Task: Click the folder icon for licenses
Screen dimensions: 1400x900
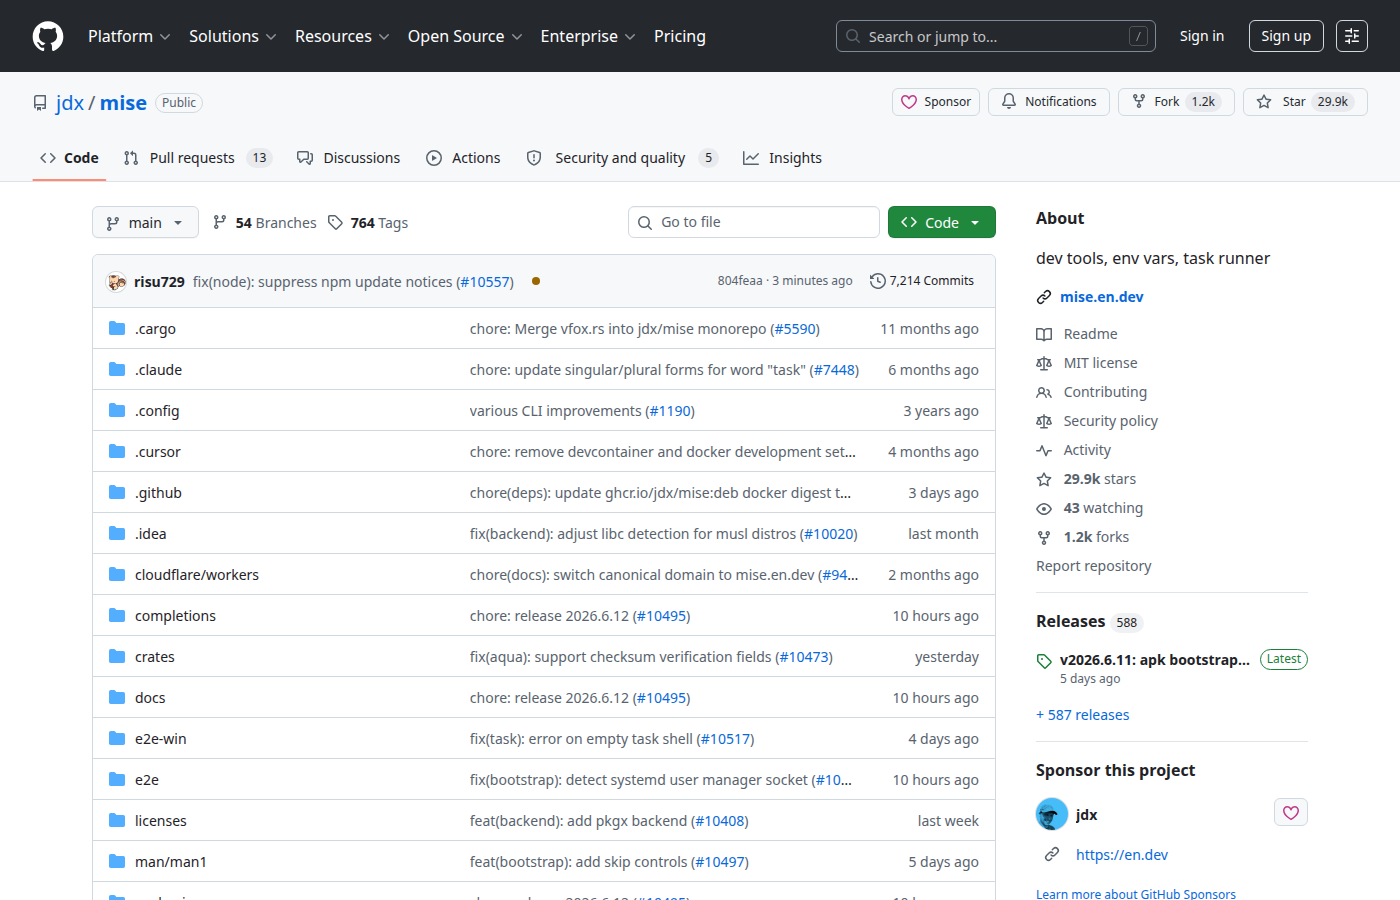Action: coord(117,820)
